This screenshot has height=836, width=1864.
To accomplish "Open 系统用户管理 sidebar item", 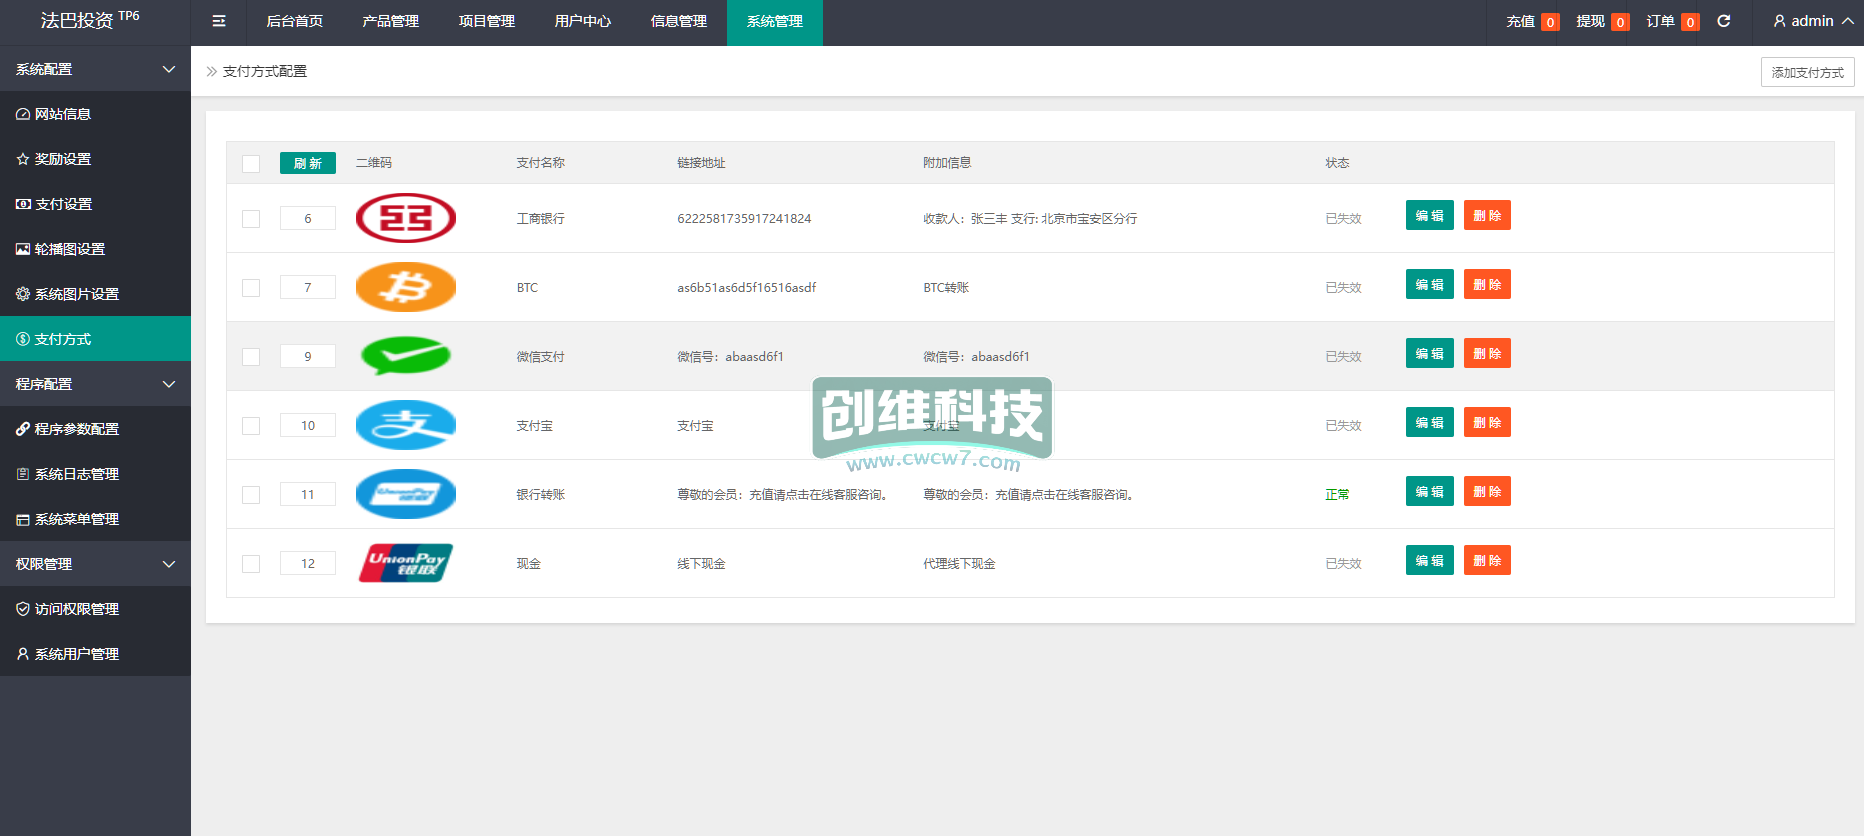I will point(95,654).
